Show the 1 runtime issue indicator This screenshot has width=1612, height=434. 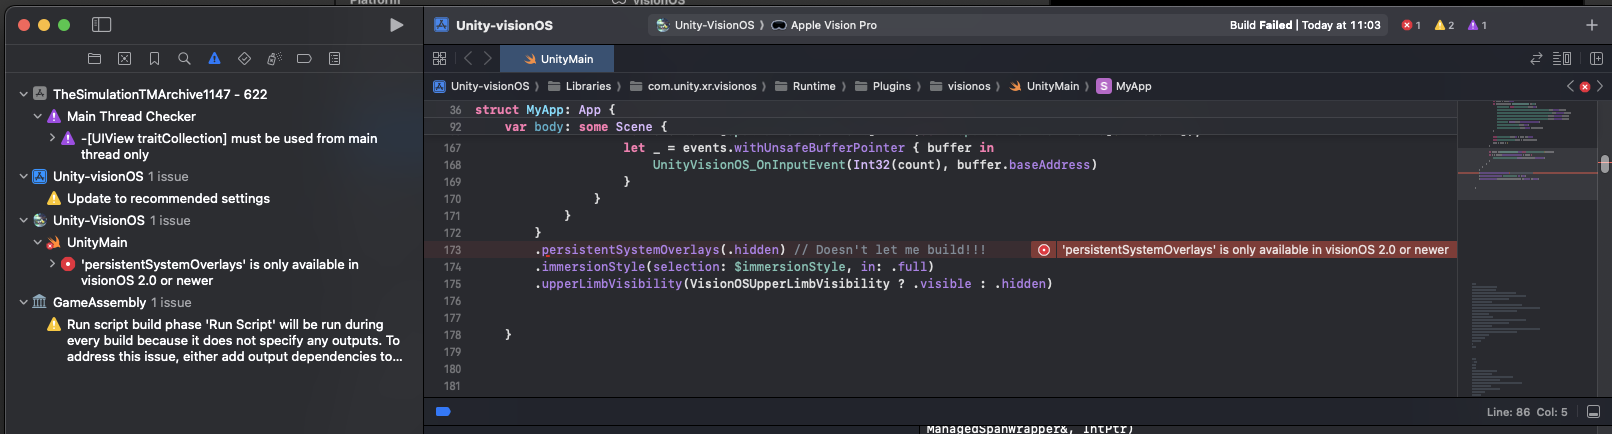click(1477, 25)
